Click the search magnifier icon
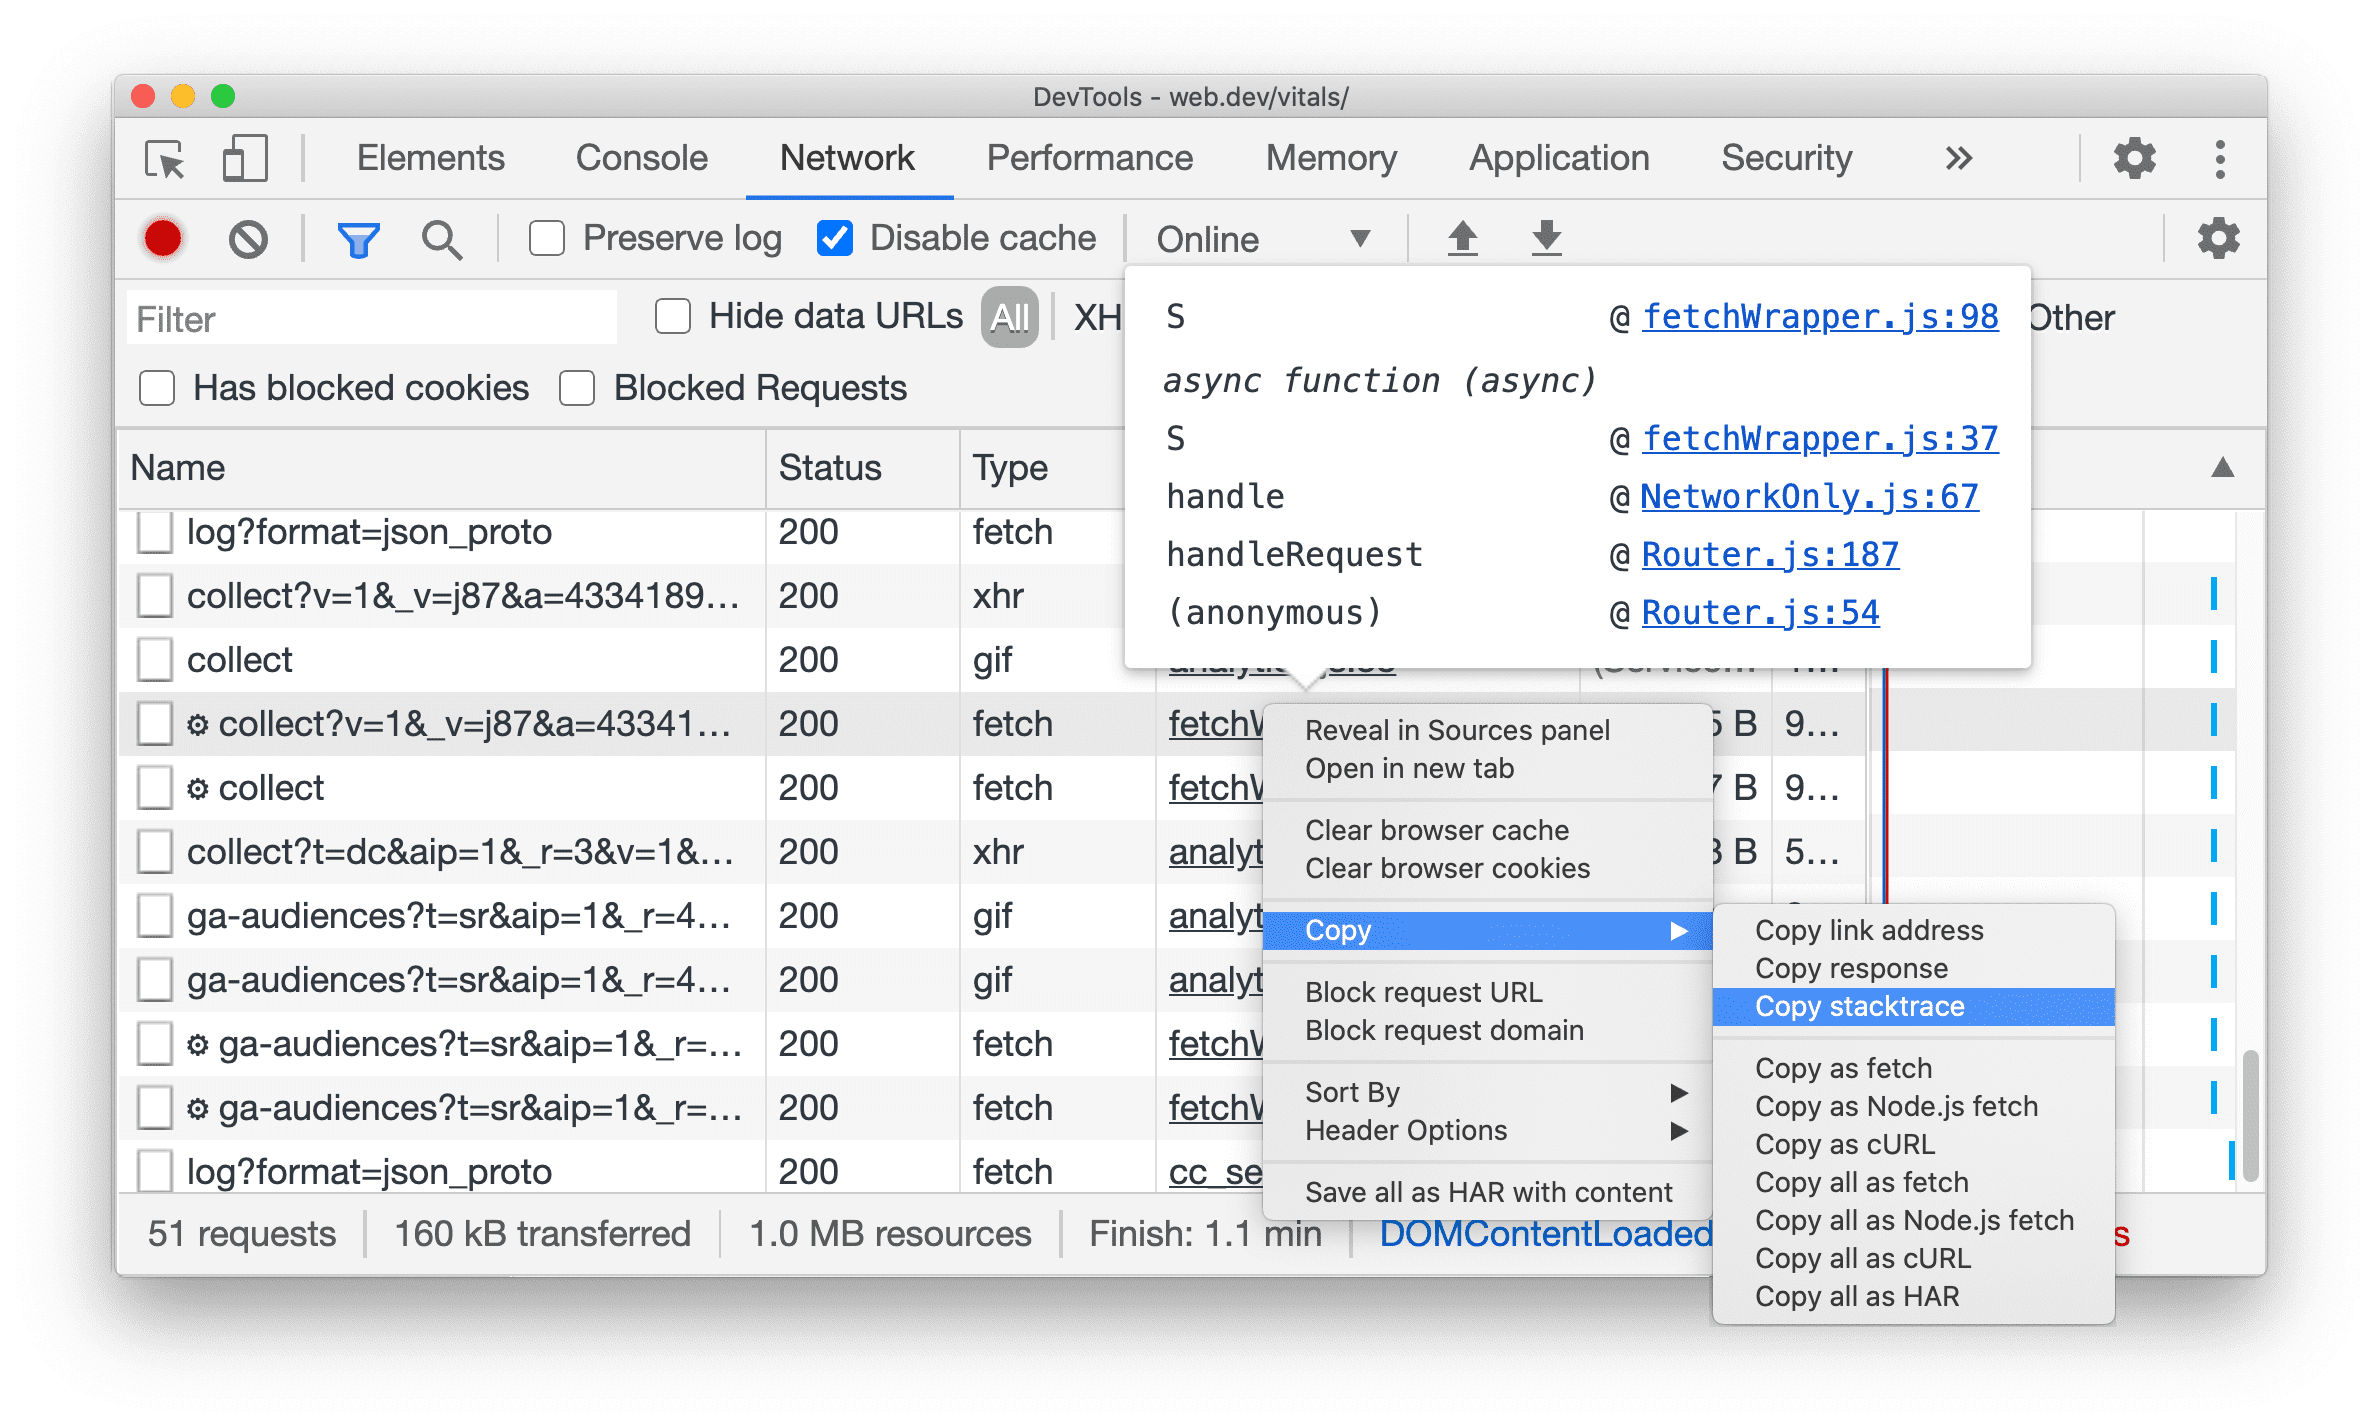The width and height of the screenshot is (2376, 1426). [x=441, y=238]
